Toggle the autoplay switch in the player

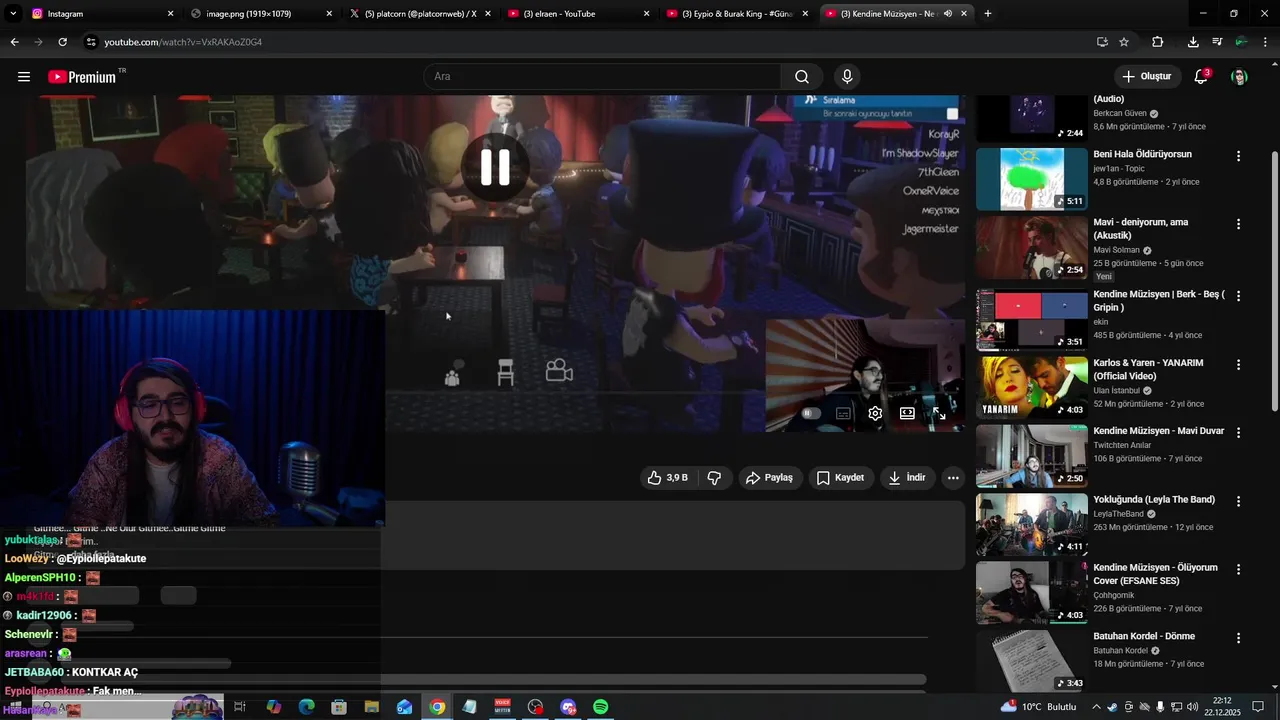tap(811, 413)
